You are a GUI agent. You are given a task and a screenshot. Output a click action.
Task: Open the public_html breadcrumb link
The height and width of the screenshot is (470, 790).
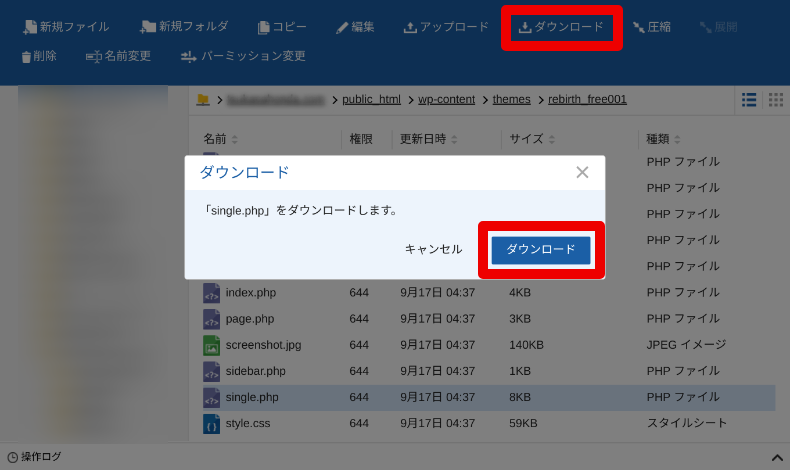pyautogui.click(x=371, y=99)
